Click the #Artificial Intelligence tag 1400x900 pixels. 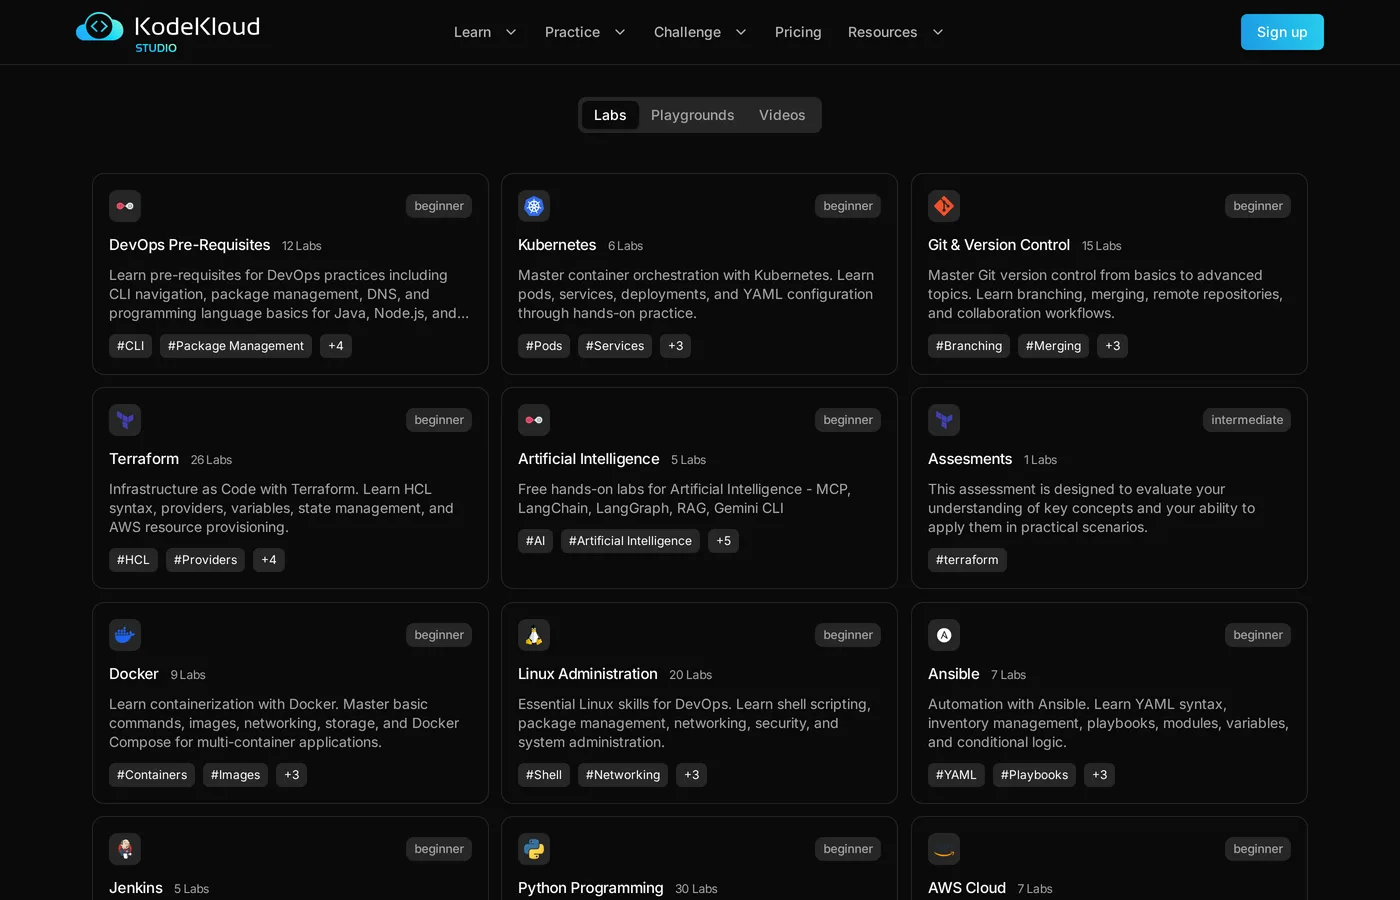[630, 541]
